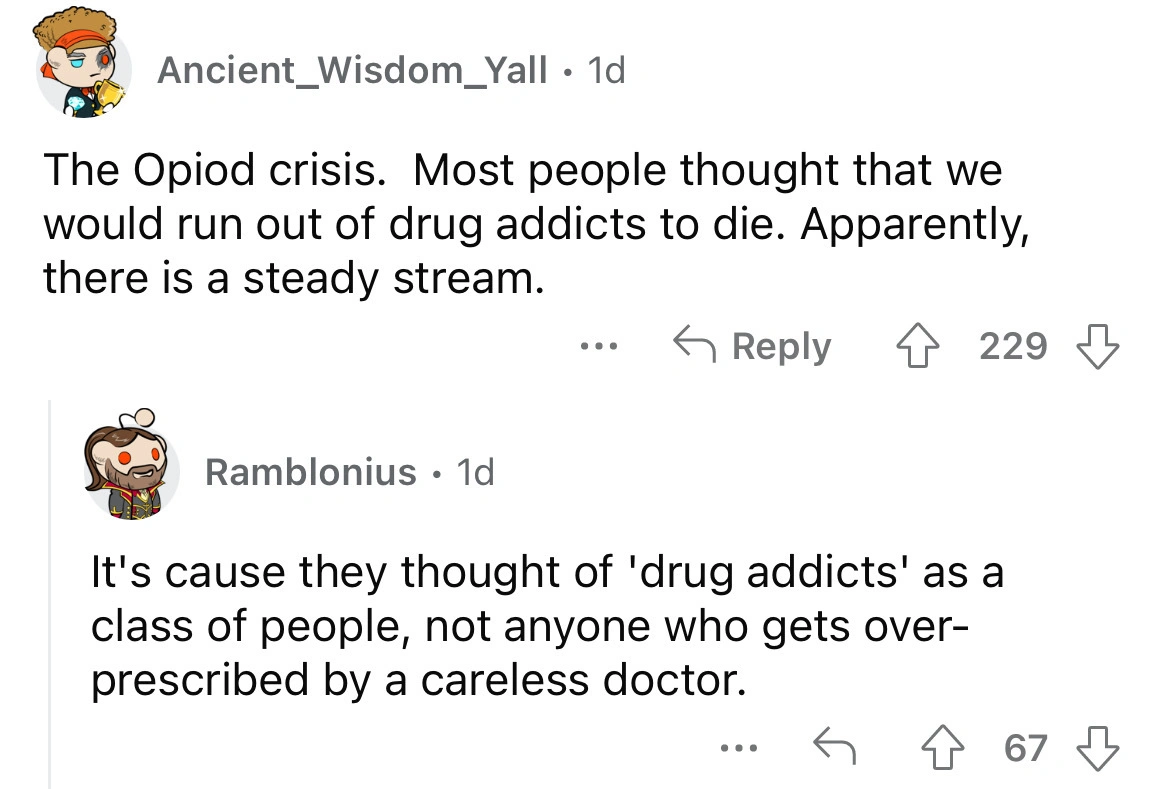Open the Ancient_Wisdom_Yall username link
The height and width of the screenshot is (789, 1170).
353,69
